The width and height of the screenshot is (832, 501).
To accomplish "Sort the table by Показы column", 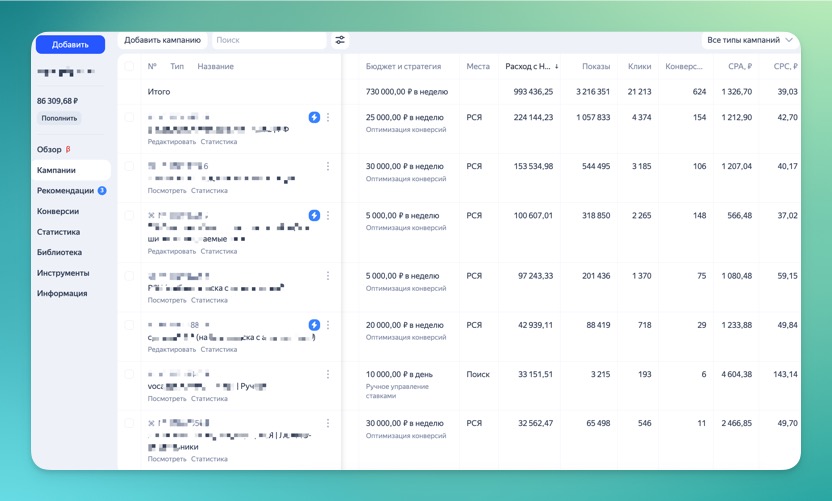I will pyautogui.click(x=596, y=67).
